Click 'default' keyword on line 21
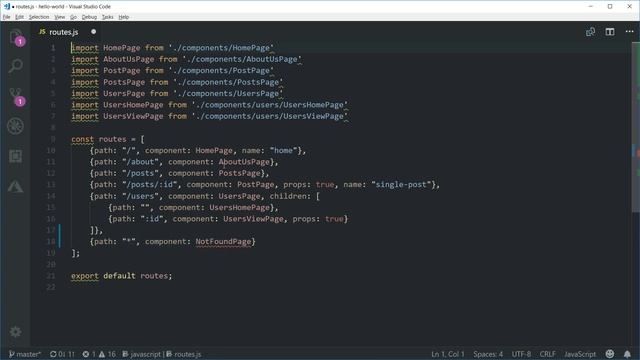 (x=119, y=276)
